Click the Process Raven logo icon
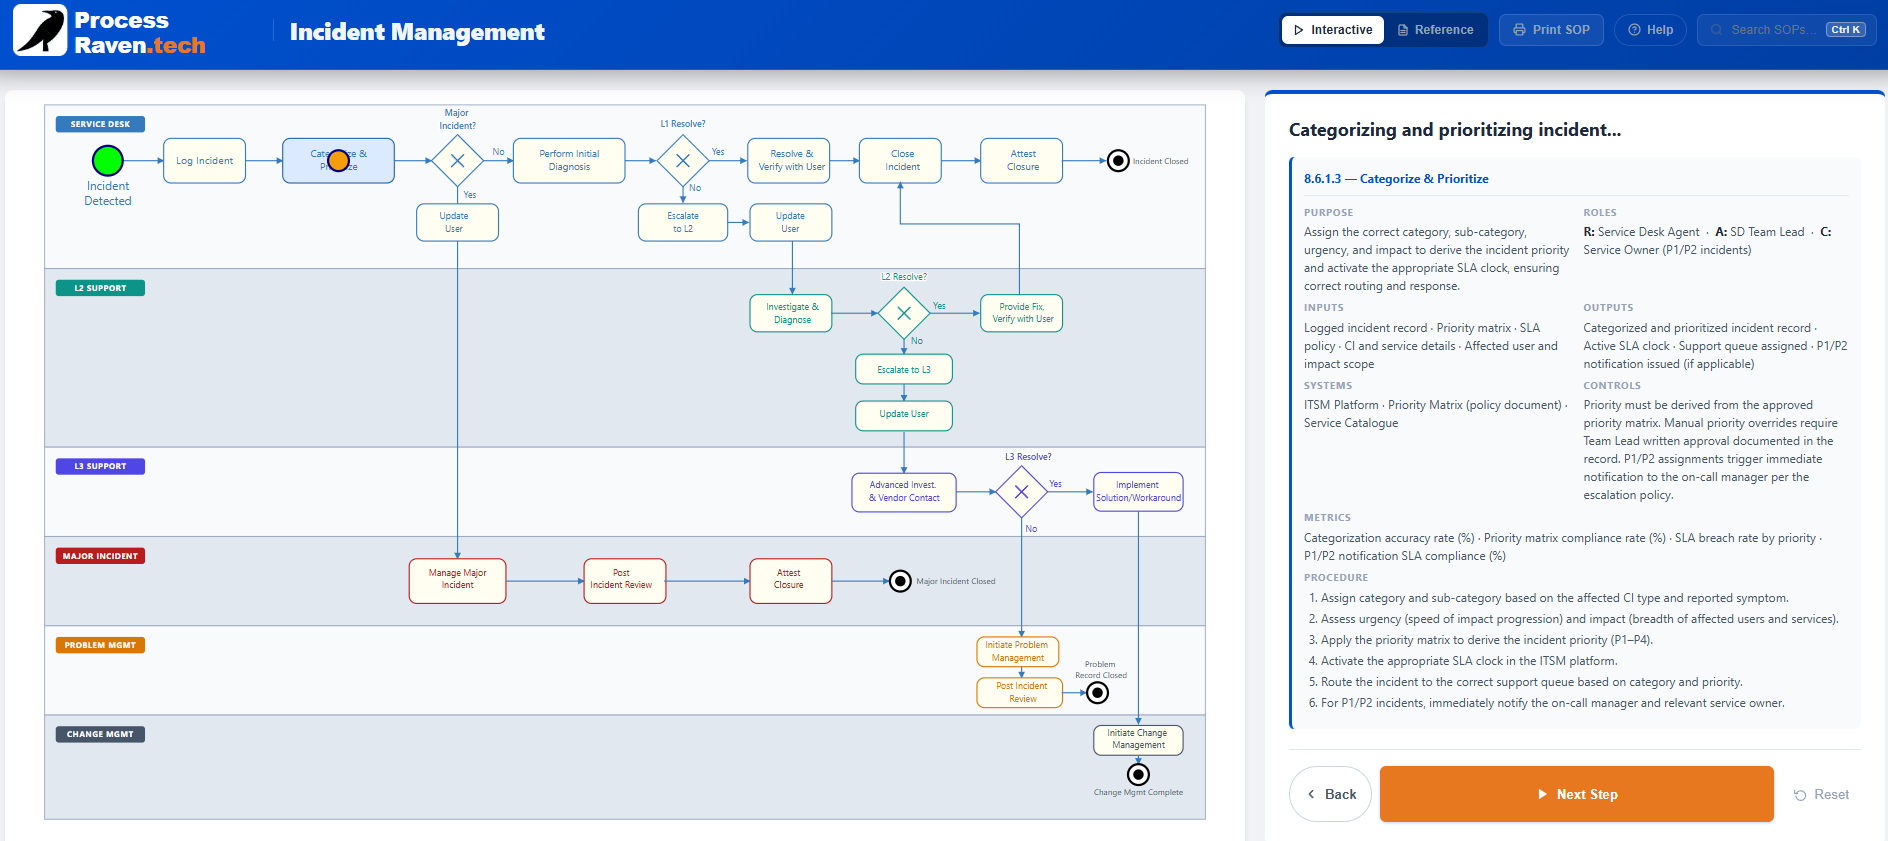 tap(40, 30)
